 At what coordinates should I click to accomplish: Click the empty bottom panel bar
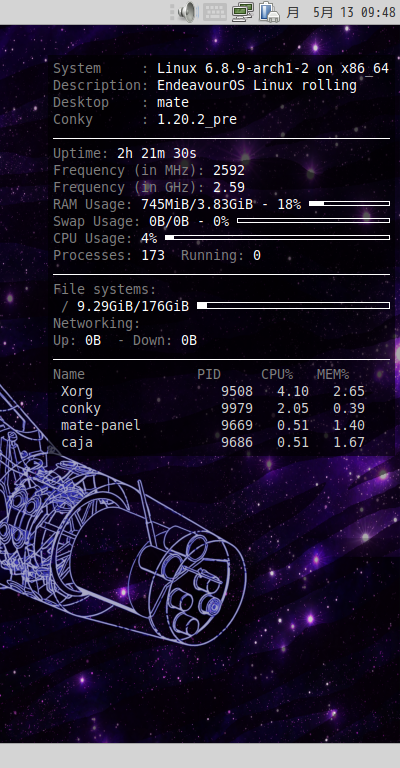pos(200,755)
